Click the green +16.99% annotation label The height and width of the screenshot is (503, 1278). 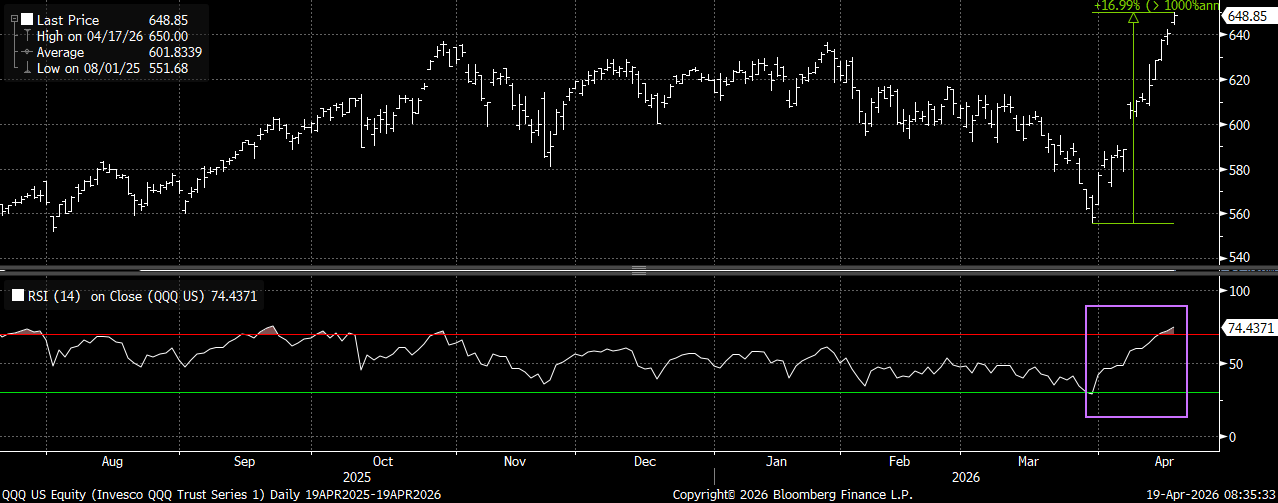(x=1156, y=6)
